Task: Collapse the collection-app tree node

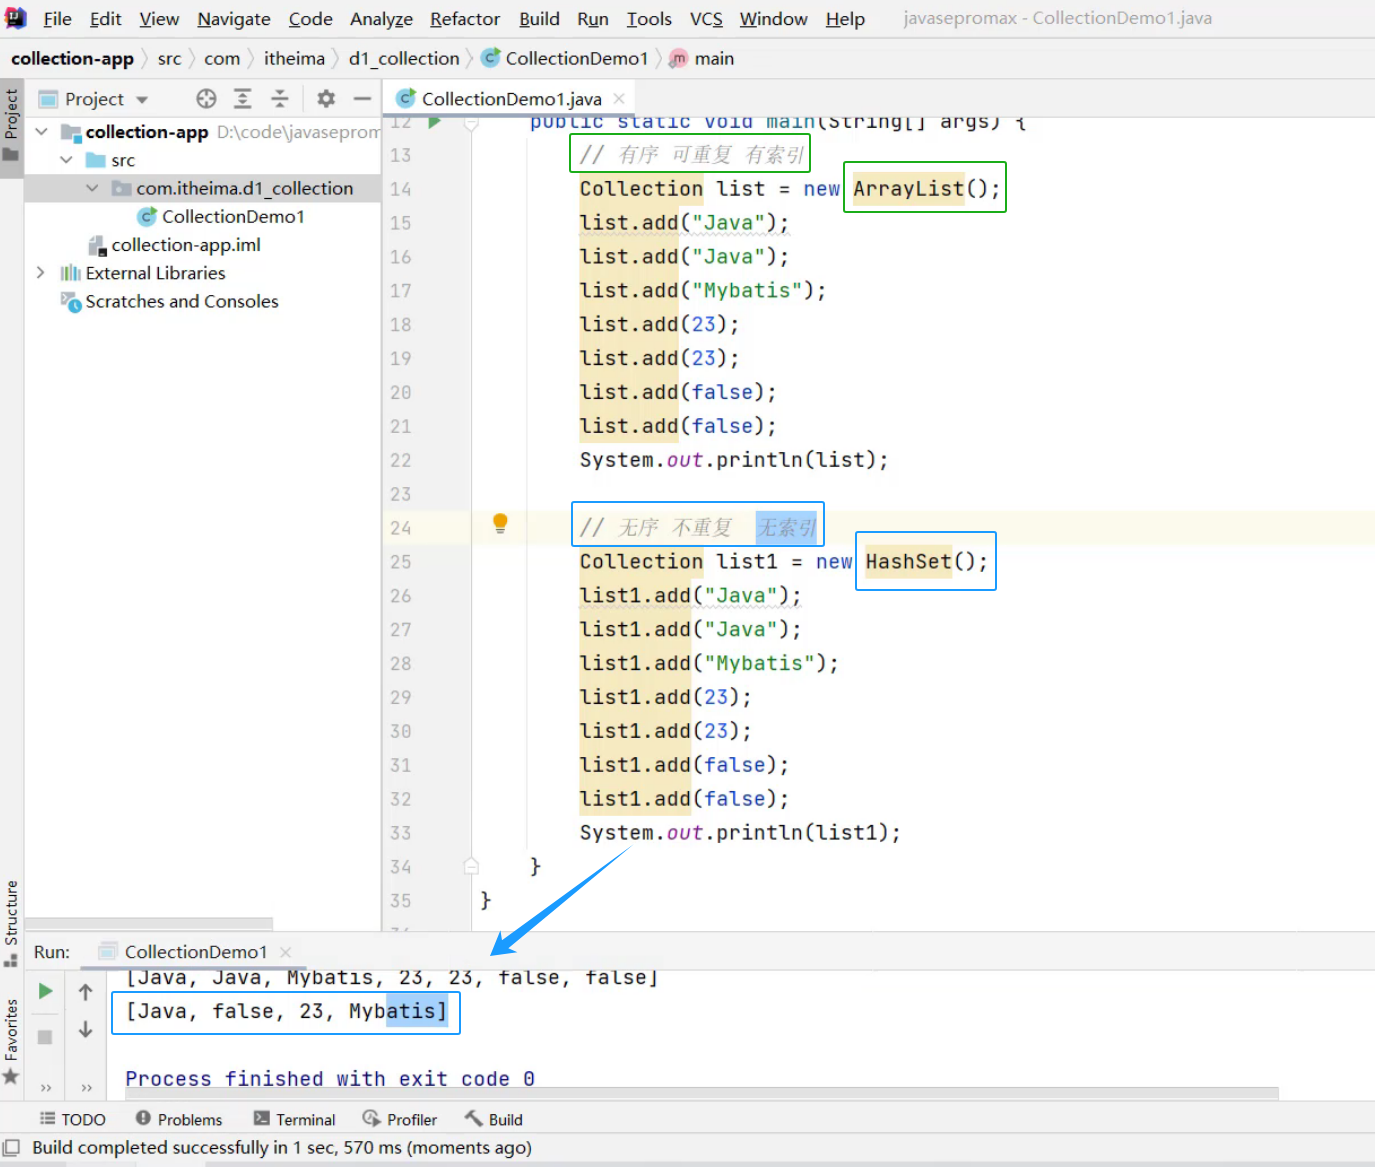Action: [41, 131]
